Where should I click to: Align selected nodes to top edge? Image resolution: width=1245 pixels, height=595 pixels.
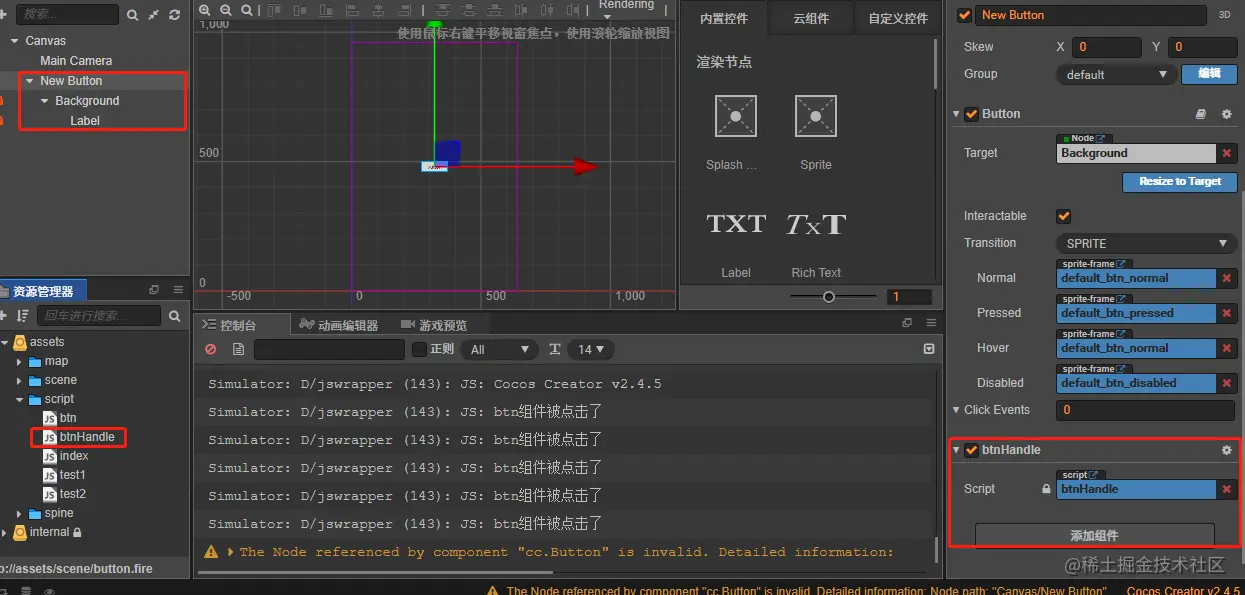(x=272, y=10)
